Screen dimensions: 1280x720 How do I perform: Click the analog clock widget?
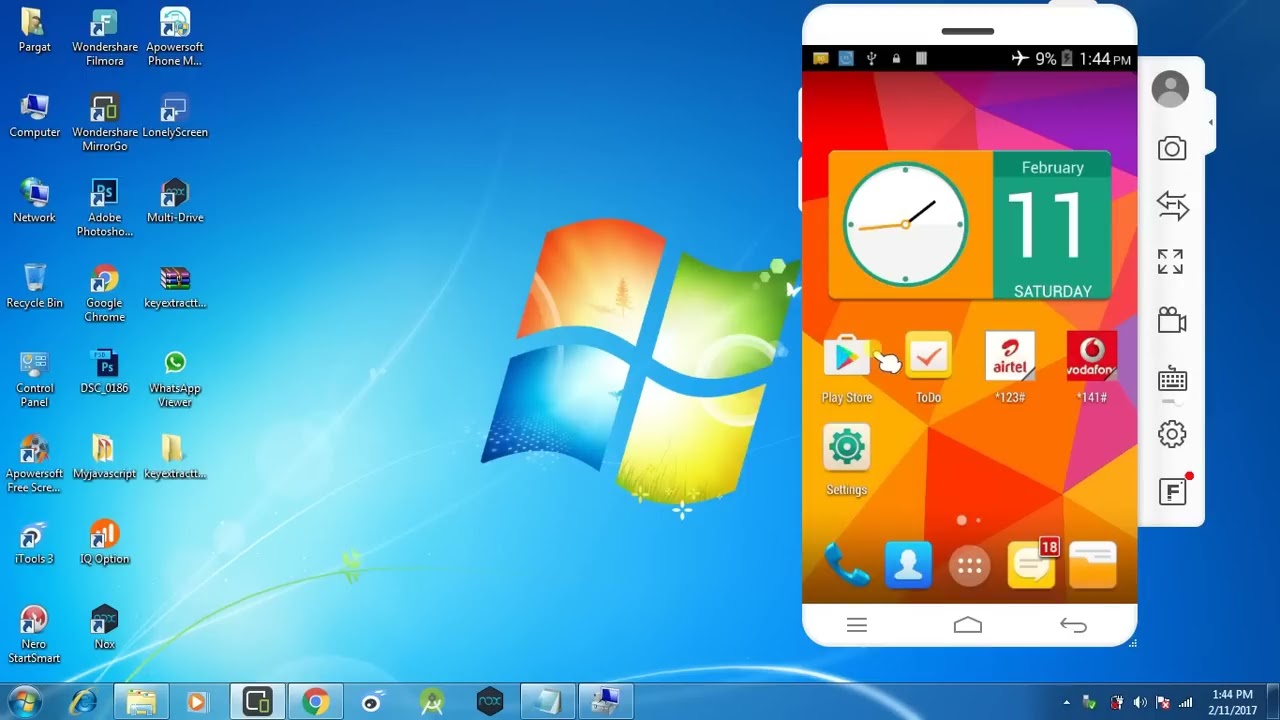coord(905,225)
